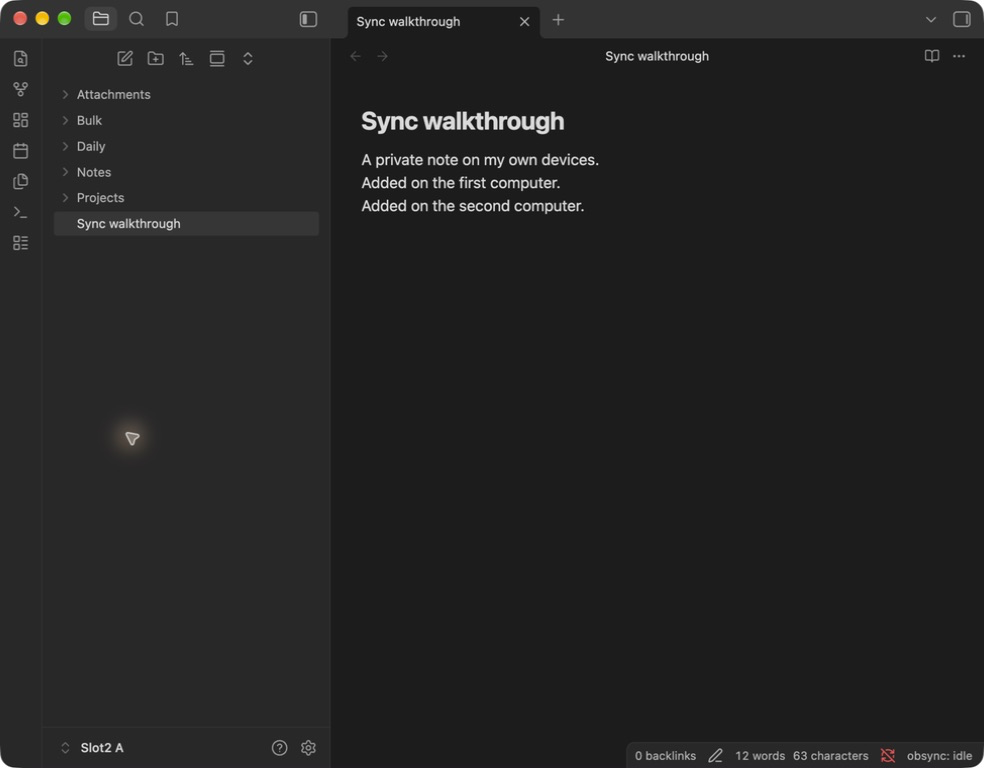The image size is (984, 768).
Task: Open the command palette terminal icon
Action: click(x=21, y=212)
